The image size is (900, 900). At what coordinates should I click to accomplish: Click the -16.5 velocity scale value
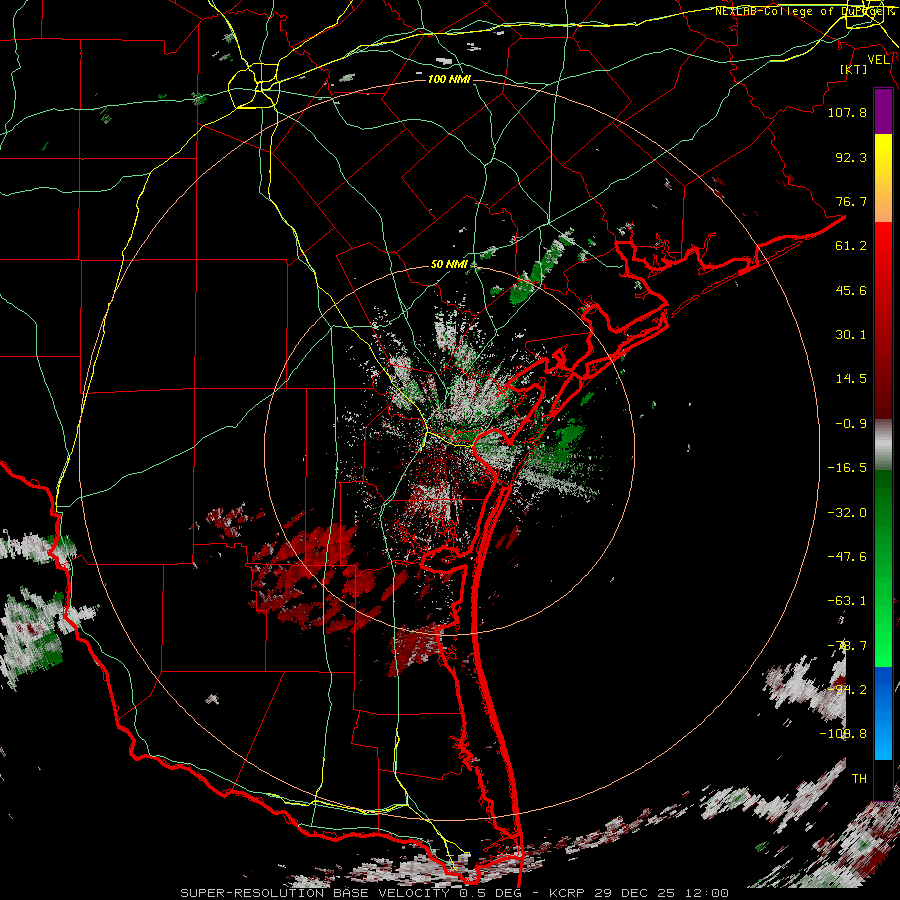pos(847,468)
